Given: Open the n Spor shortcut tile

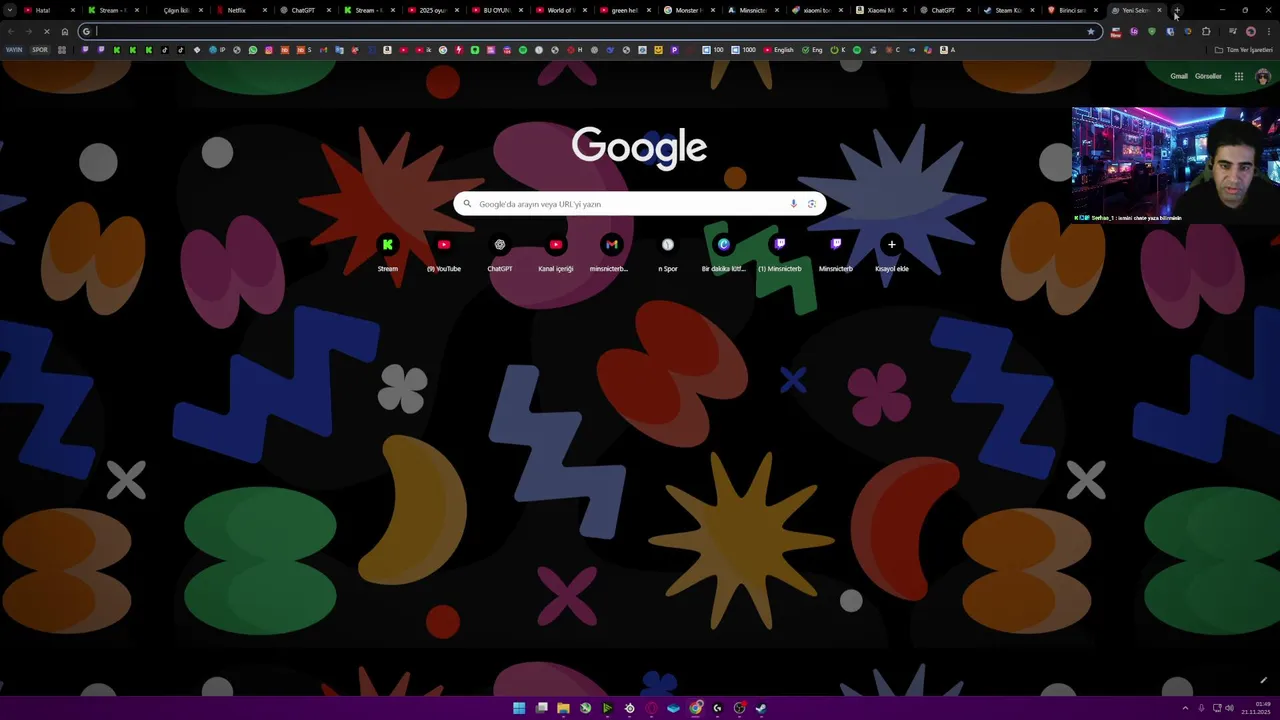Looking at the screenshot, I should point(667,252).
